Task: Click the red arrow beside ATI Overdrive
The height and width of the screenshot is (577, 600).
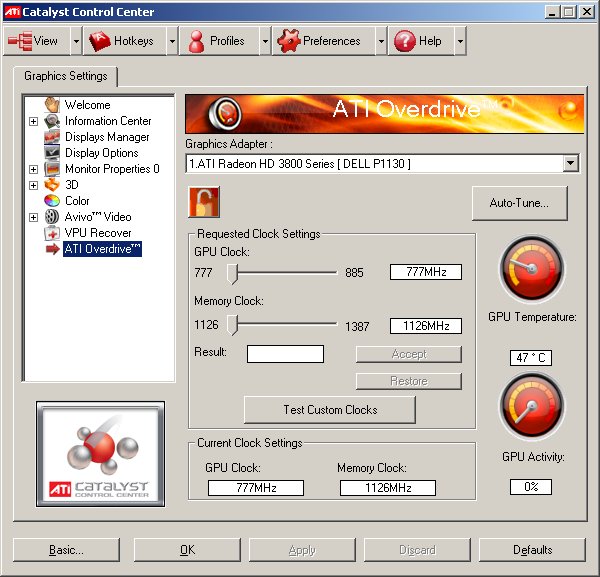Action: coord(52,249)
